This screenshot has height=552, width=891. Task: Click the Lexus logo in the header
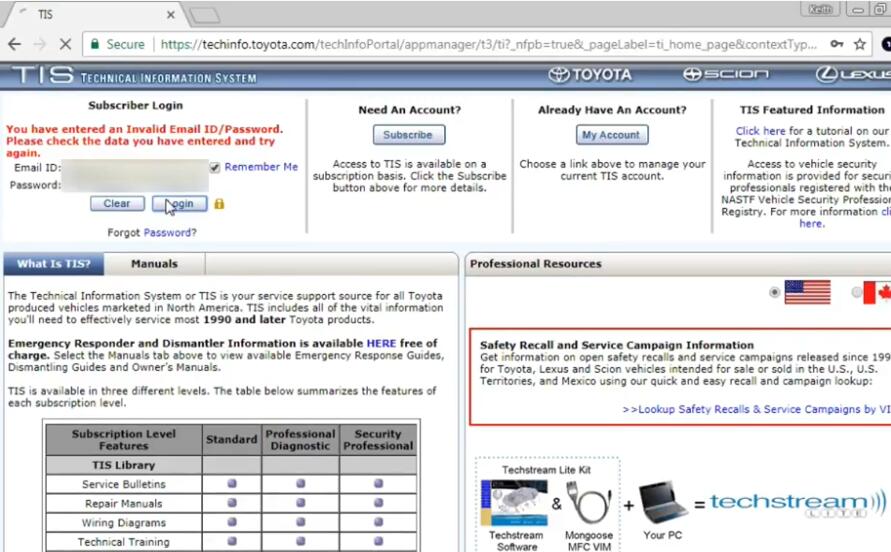pyautogui.click(x=853, y=74)
